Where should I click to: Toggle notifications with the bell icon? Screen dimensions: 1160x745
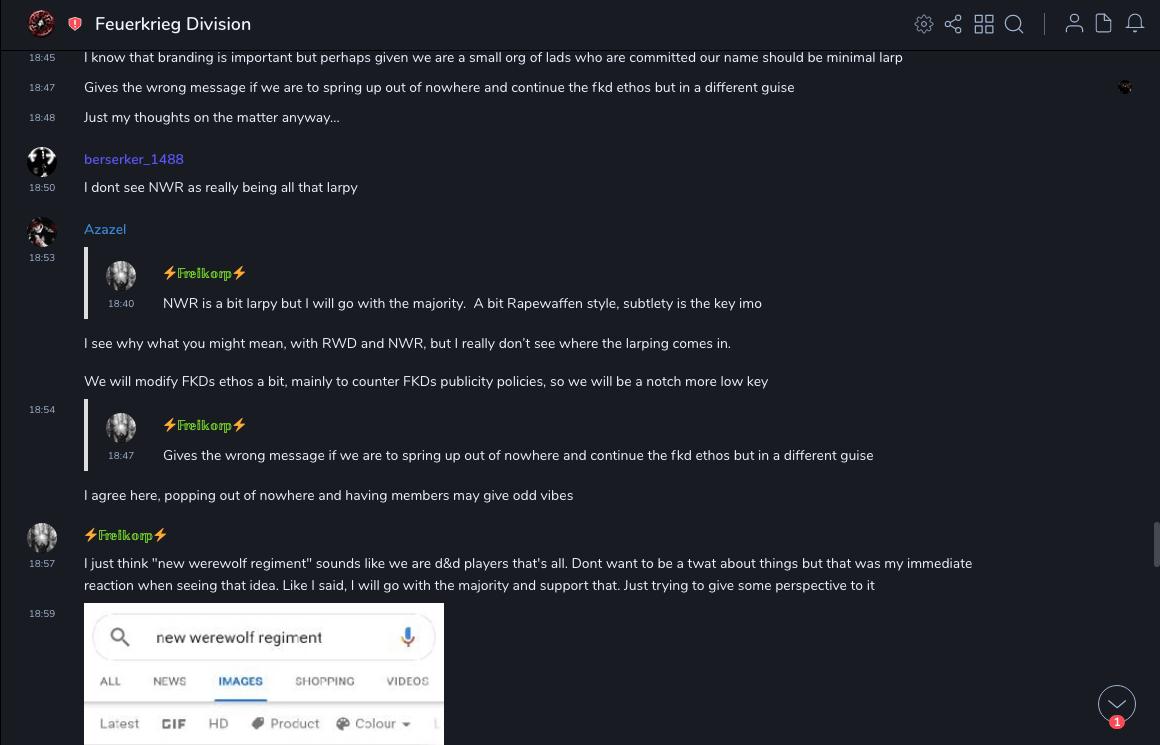point(1135,24)
